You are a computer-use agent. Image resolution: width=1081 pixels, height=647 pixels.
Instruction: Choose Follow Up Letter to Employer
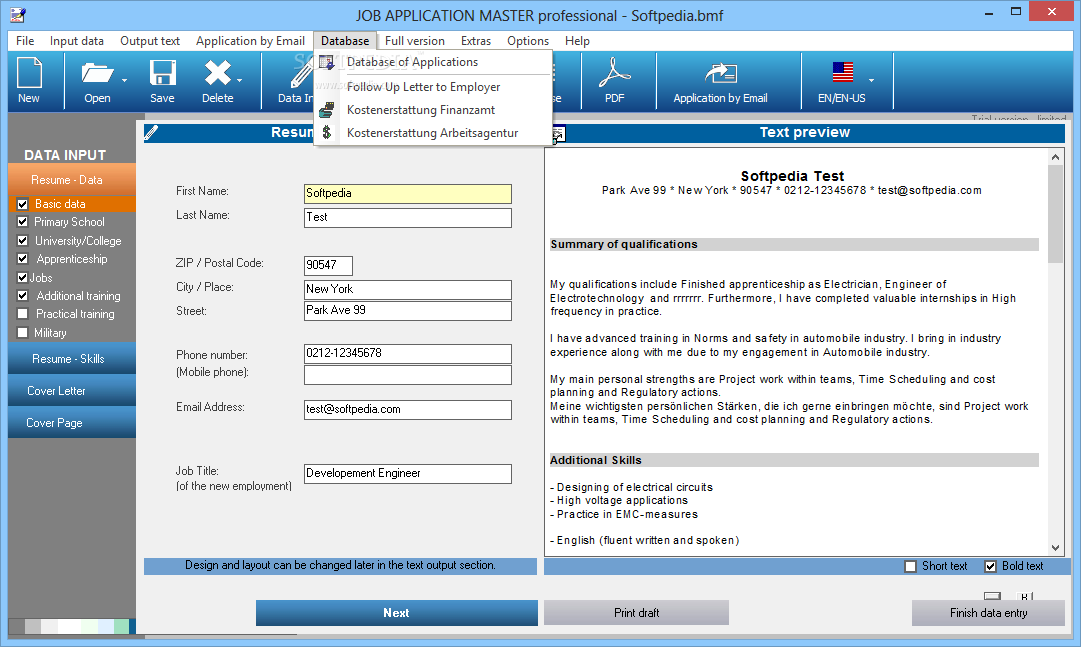tap(433, 87)
